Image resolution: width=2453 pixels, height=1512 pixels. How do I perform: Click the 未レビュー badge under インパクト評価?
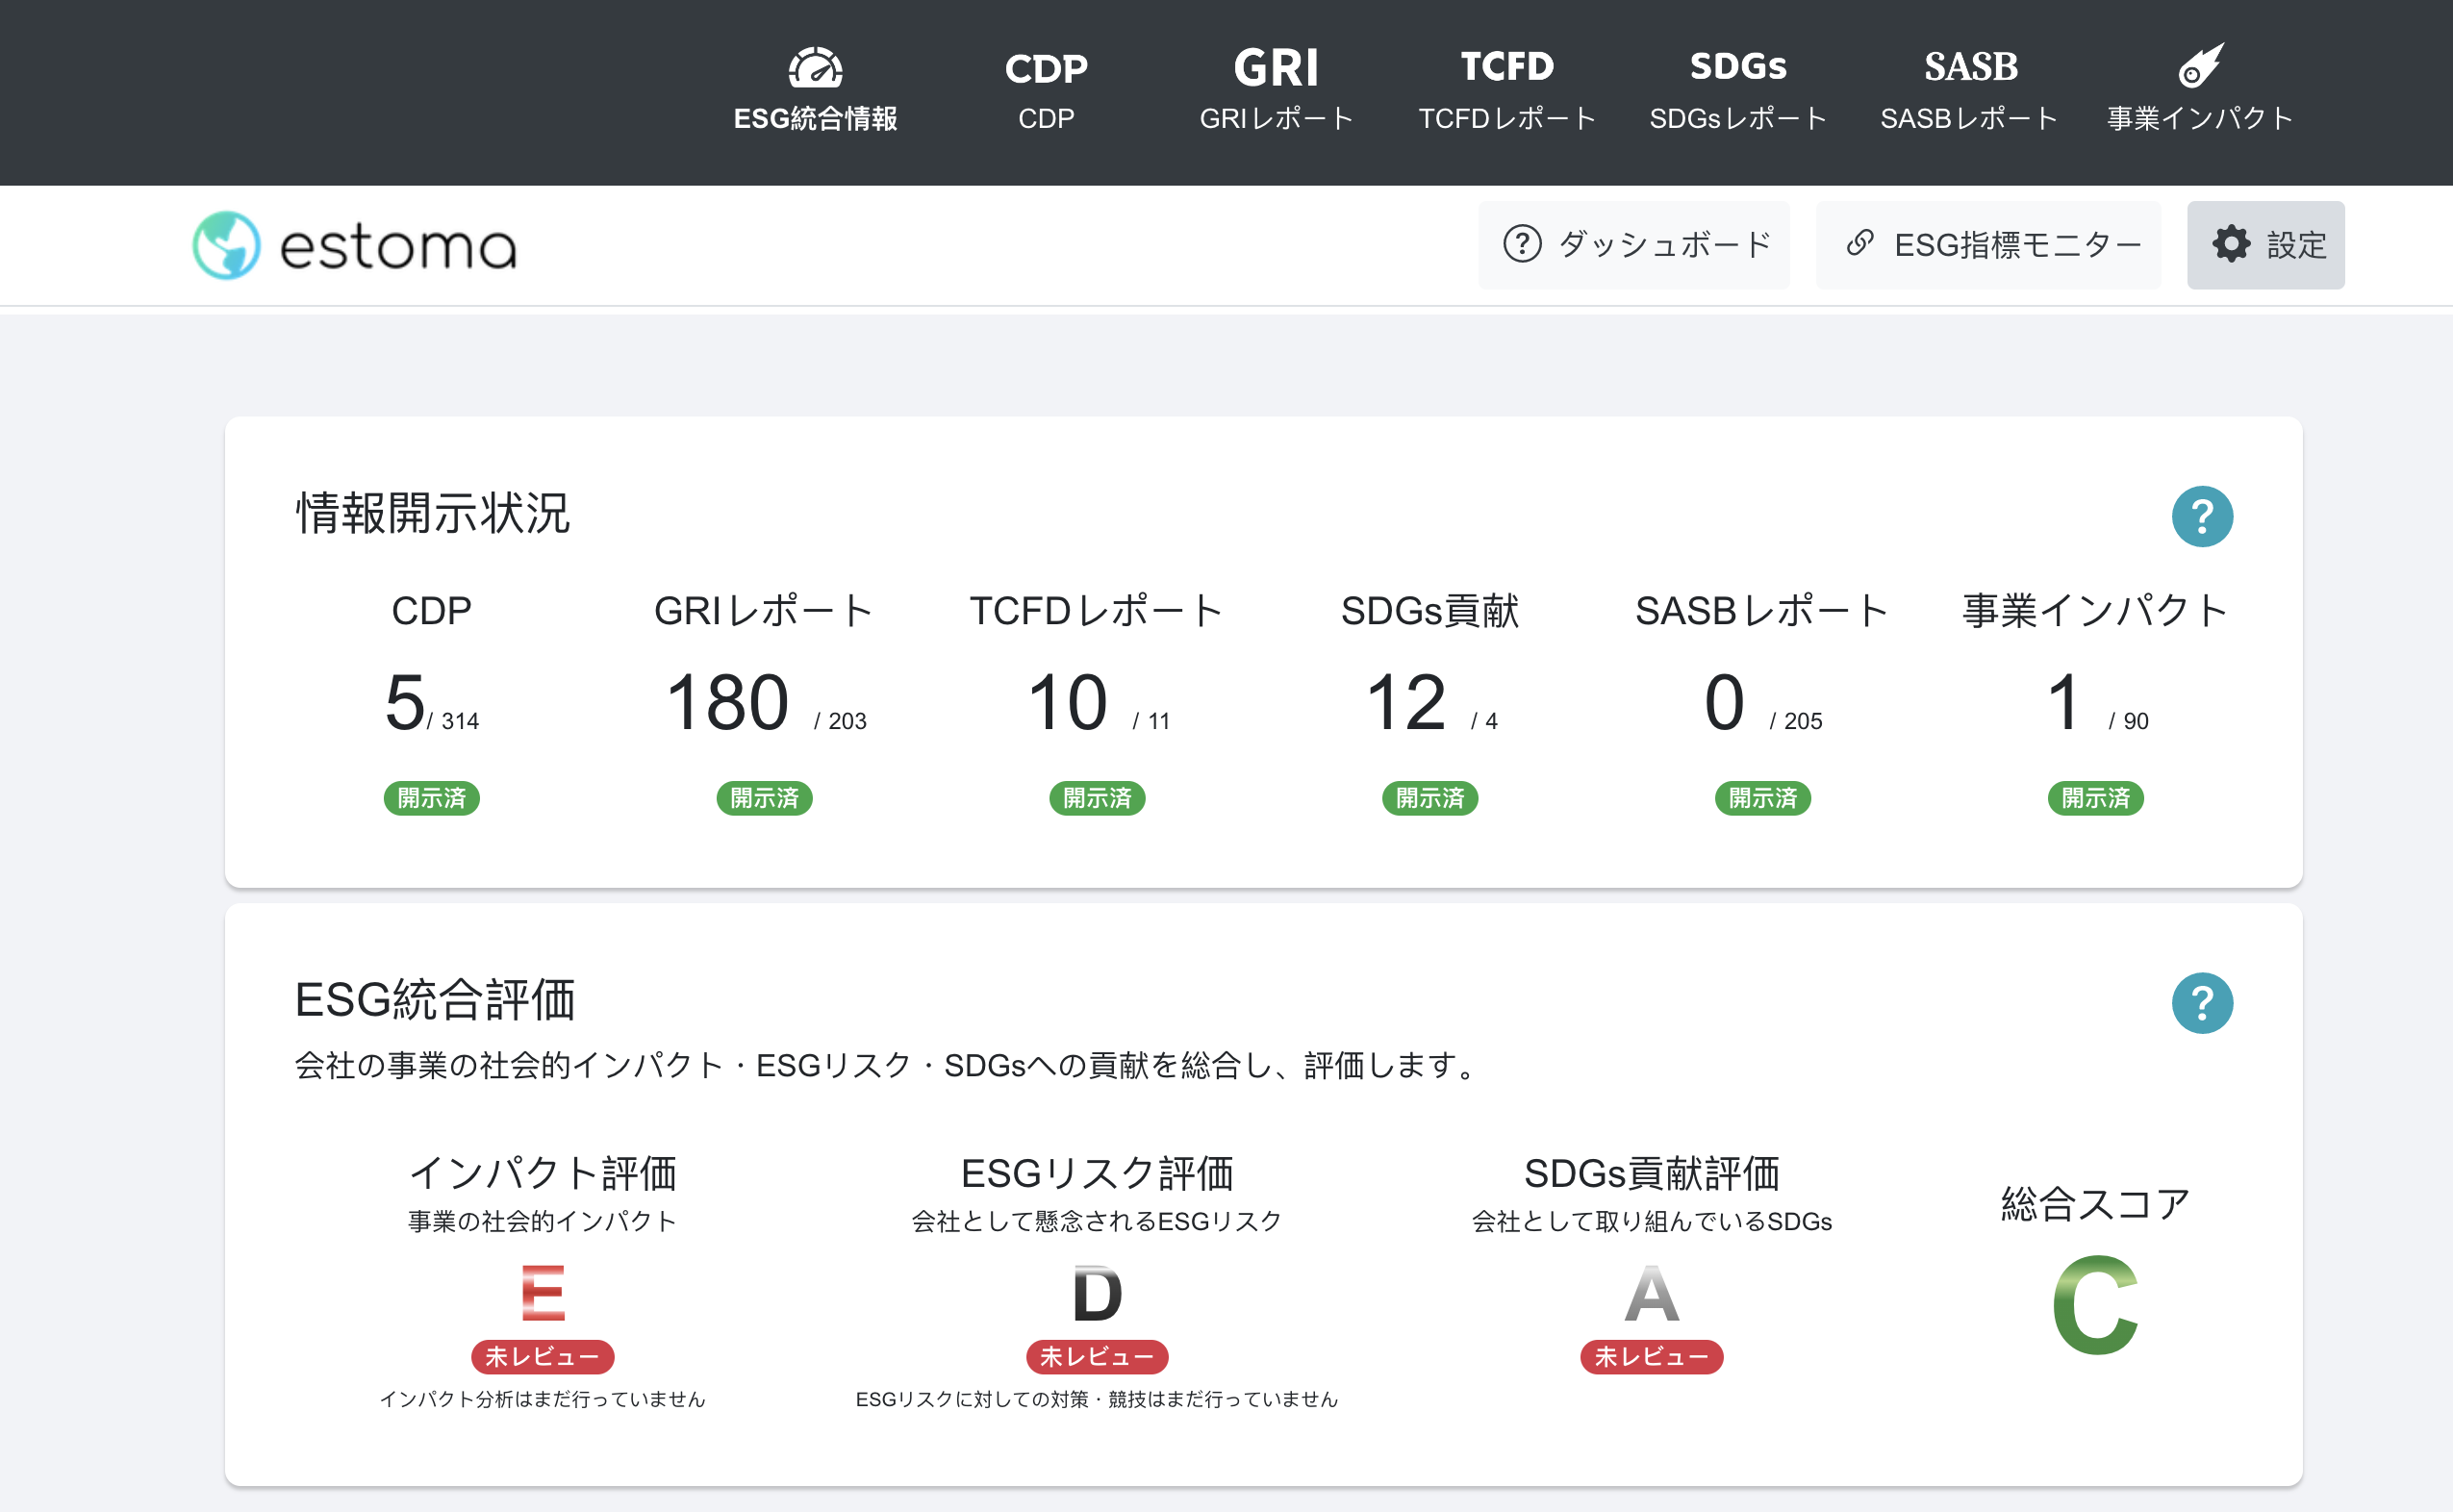coord(542,1357)
